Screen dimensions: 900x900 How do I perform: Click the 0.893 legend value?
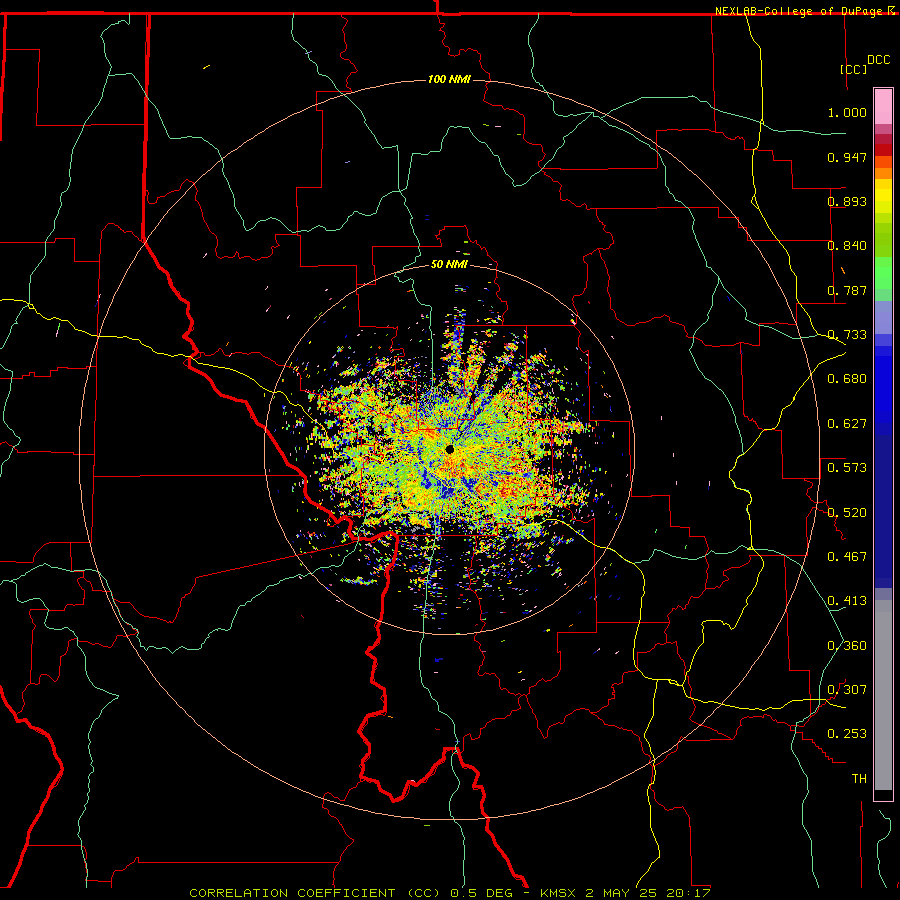pyautogui.click(x=847, y=201)
